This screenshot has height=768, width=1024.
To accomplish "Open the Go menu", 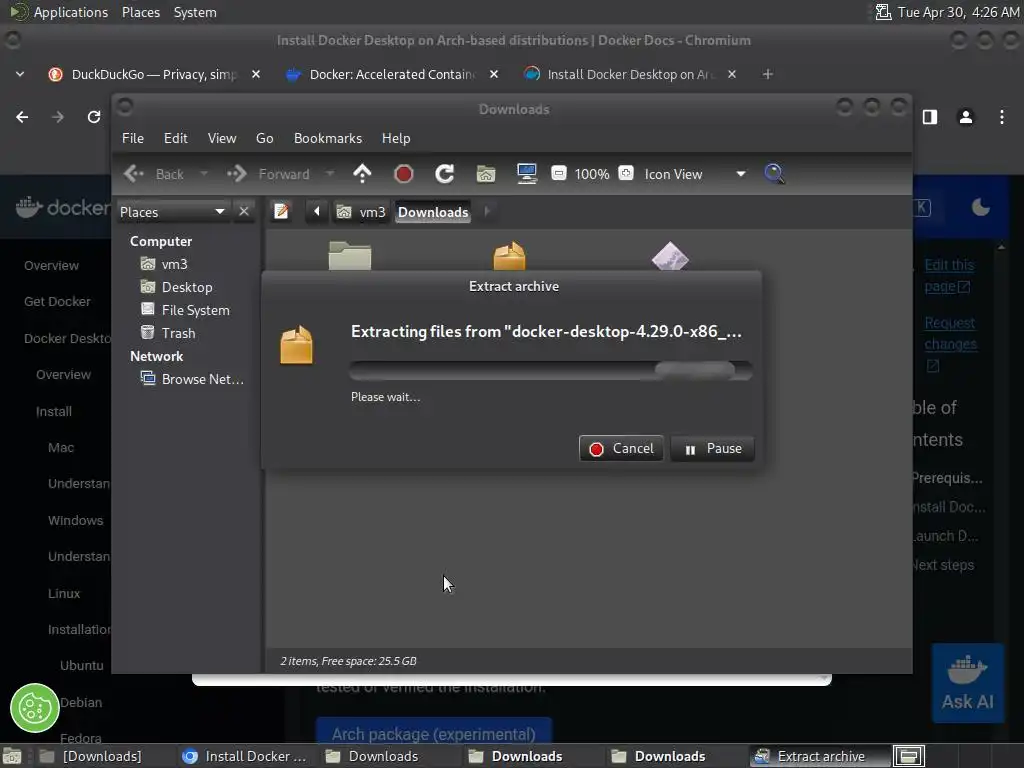I will click(264, 138).
